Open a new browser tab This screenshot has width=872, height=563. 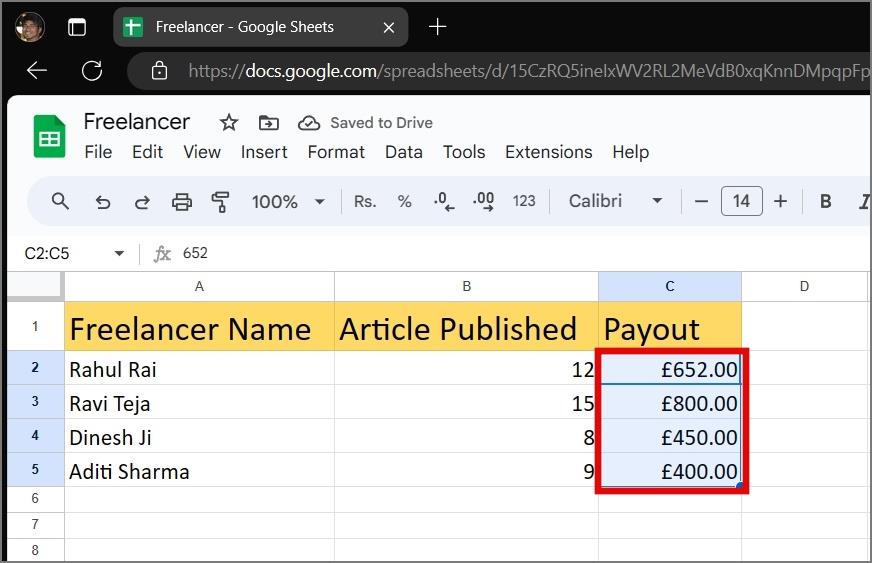[437, 26]
